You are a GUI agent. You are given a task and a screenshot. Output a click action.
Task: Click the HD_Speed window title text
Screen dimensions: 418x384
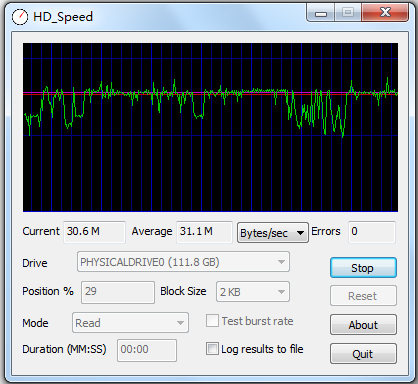pyautogui.click(x=63, y=17)
